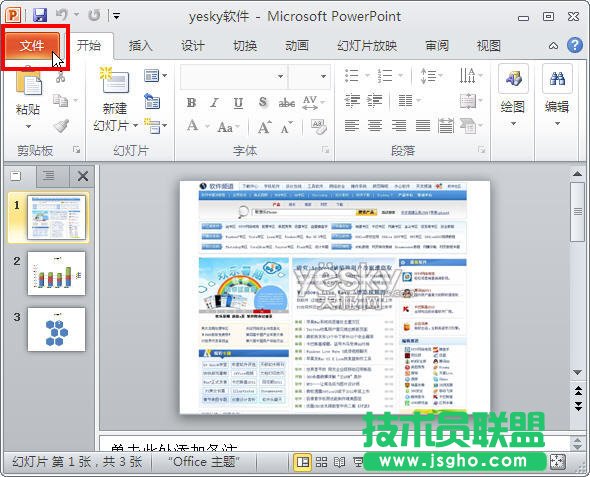Viewport: 590px width, 477px height.
Task: Open PowerPoint Help question mark icon
Action: point(575,45)
